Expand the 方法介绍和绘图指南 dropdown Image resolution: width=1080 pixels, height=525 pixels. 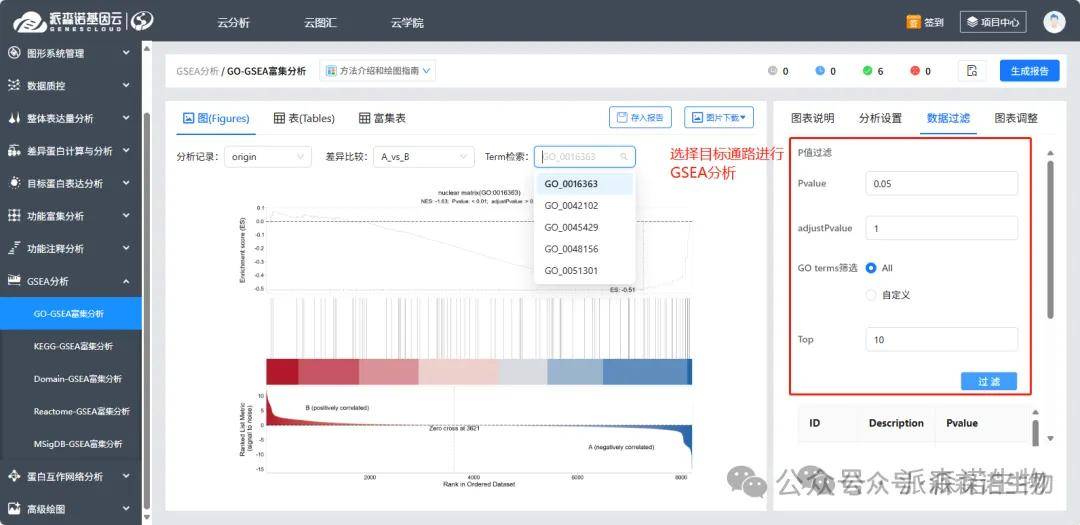378,71
